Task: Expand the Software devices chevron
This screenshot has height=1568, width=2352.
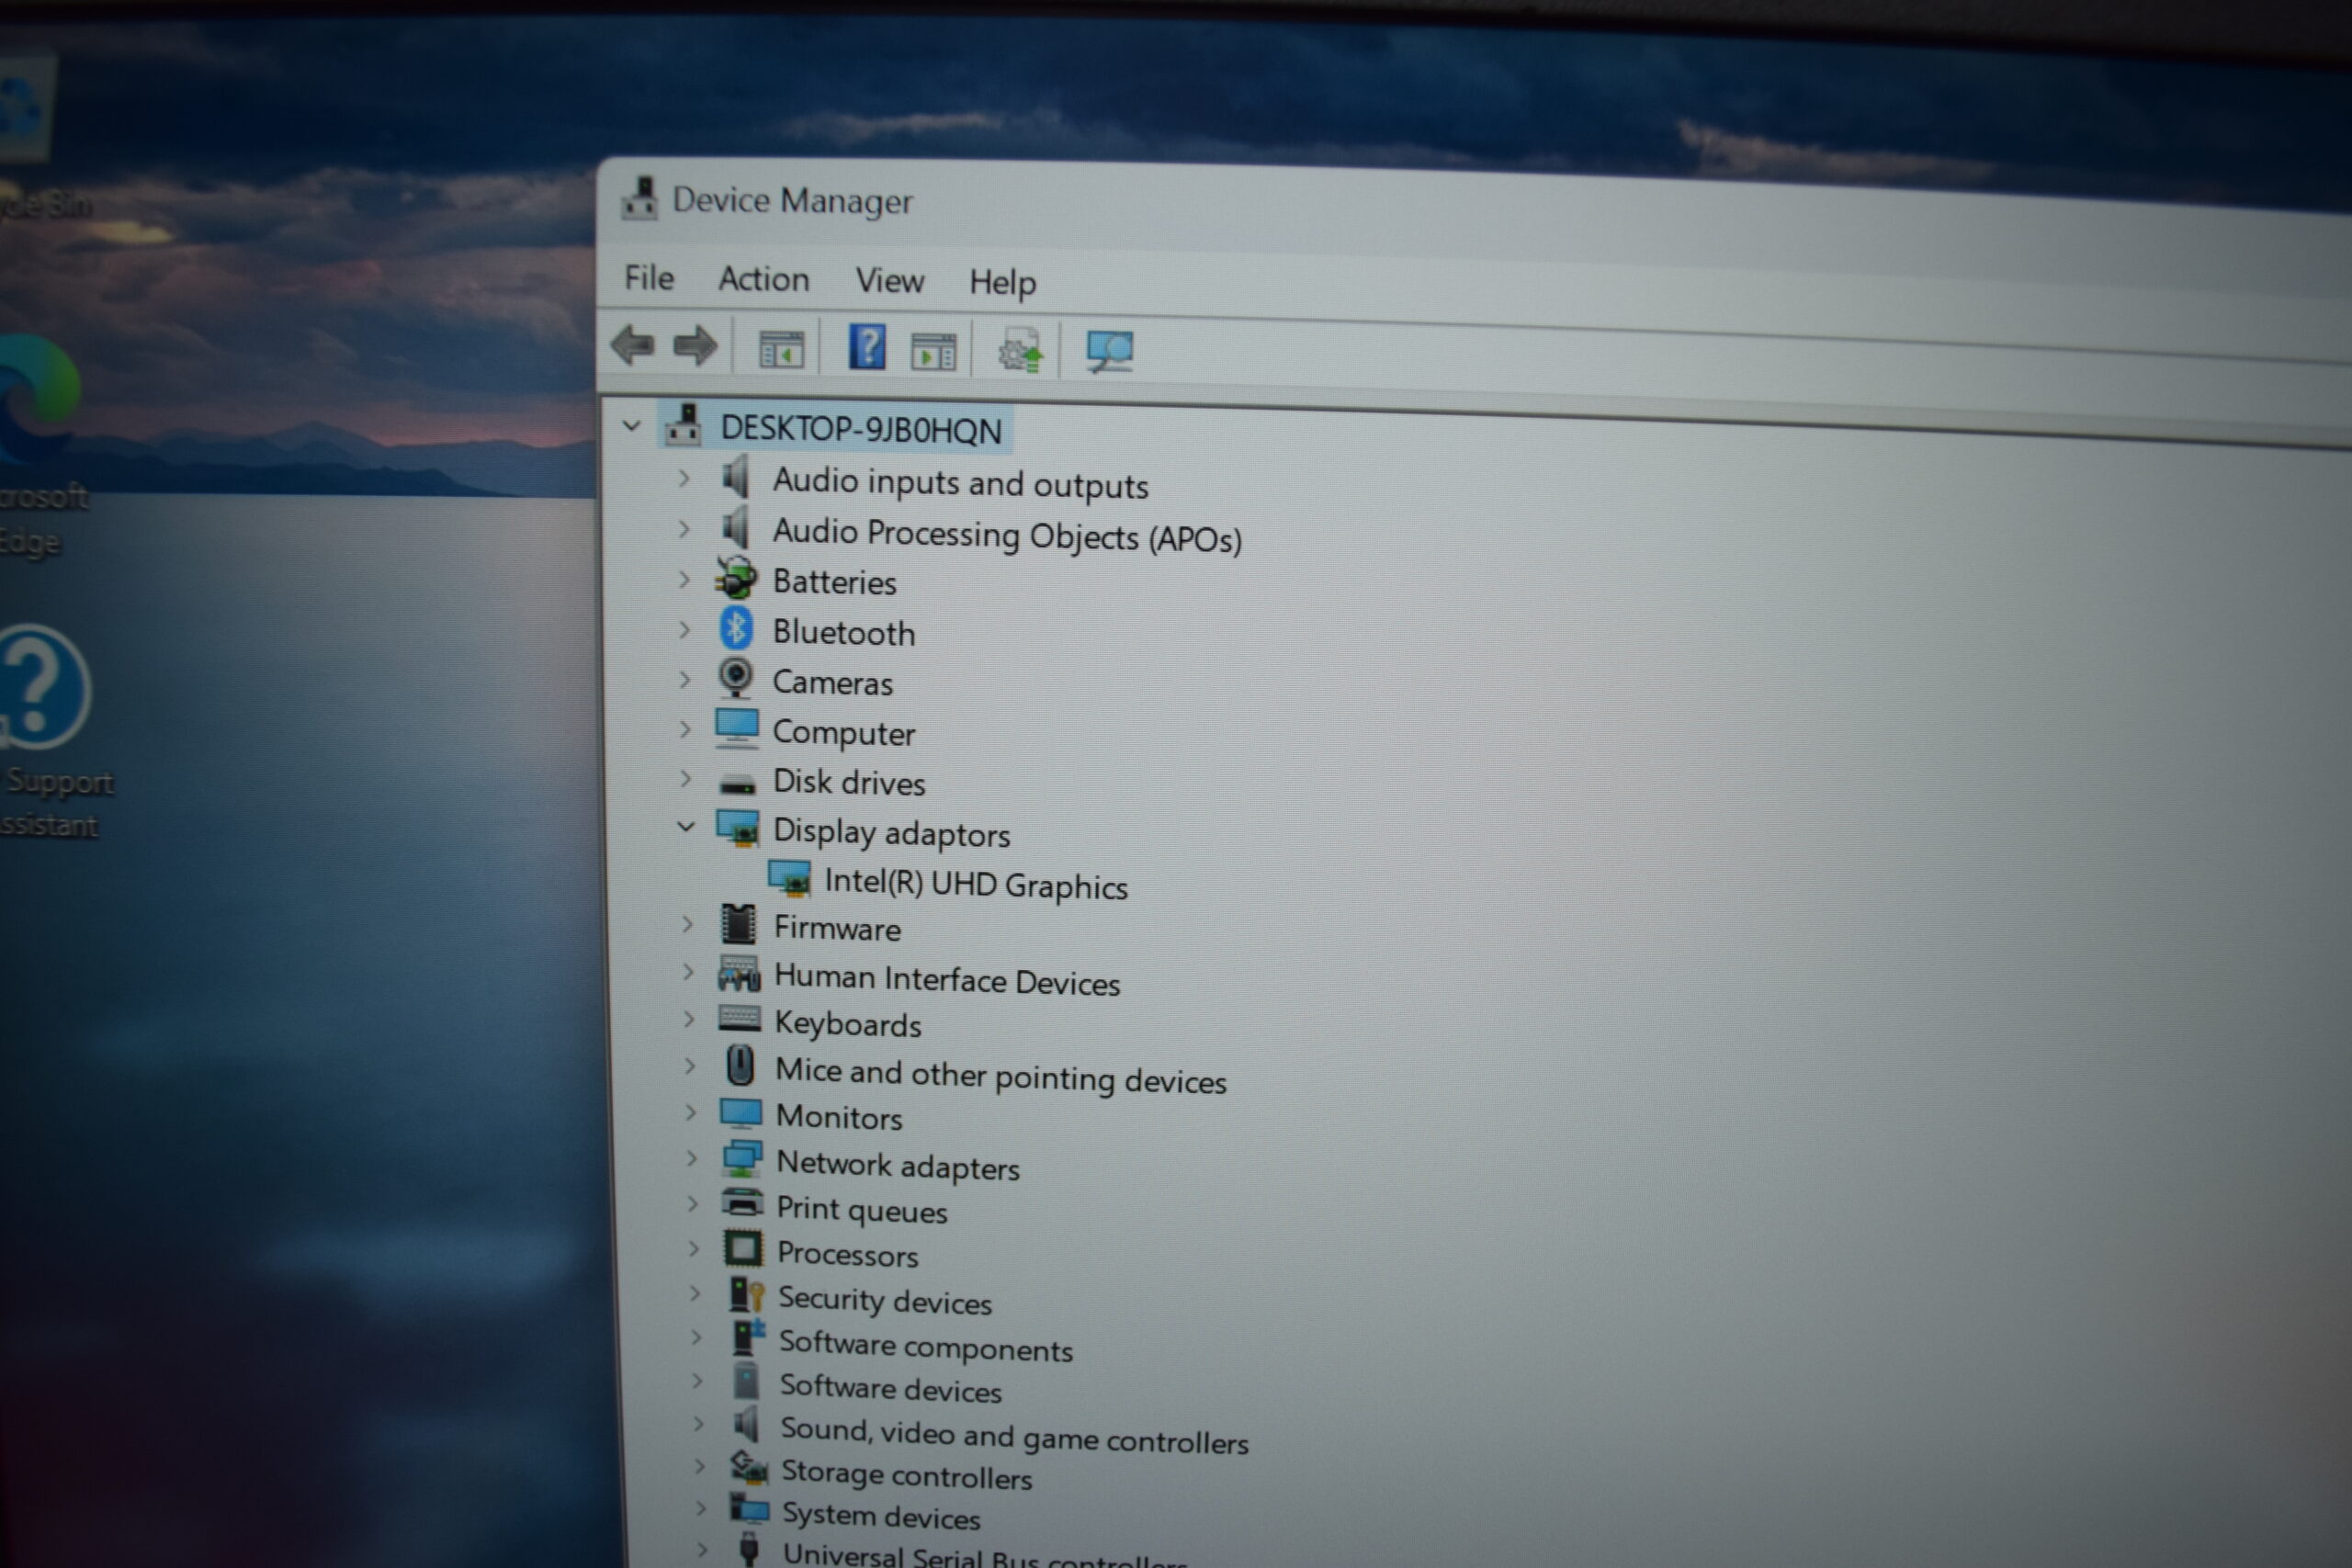Action: tap(697, 1381)
